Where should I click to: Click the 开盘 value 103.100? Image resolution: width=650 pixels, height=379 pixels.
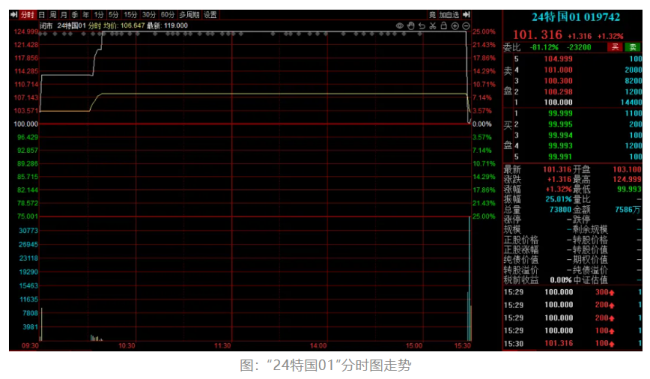point(627,170)
